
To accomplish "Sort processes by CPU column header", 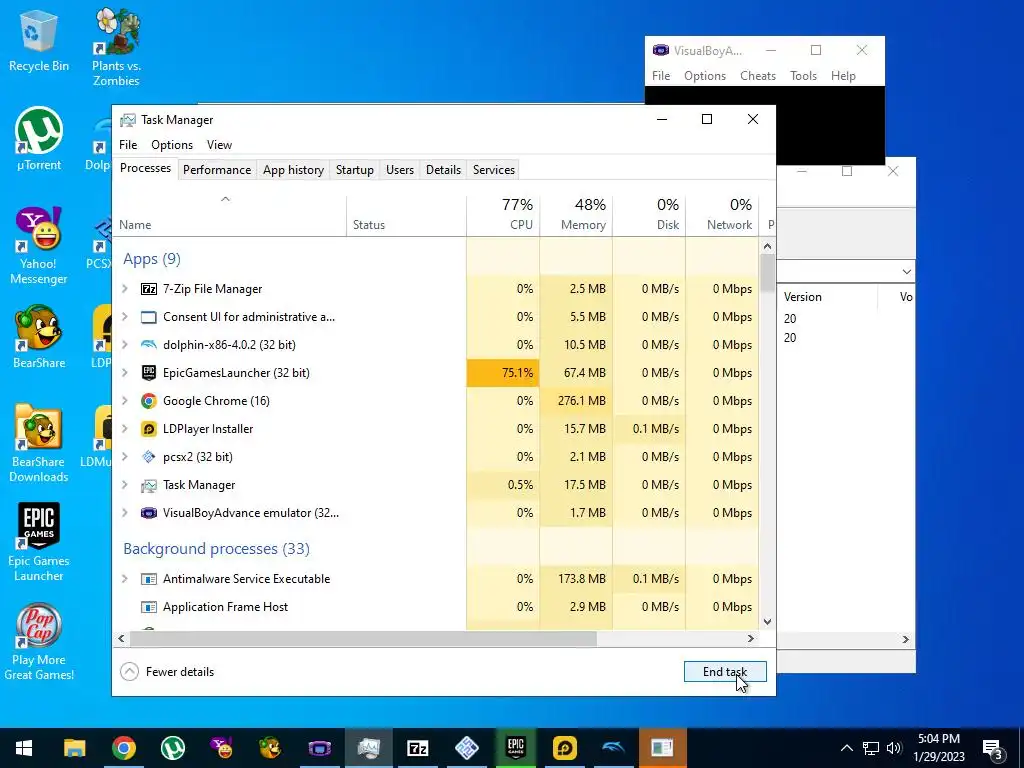I will (504, 215).
